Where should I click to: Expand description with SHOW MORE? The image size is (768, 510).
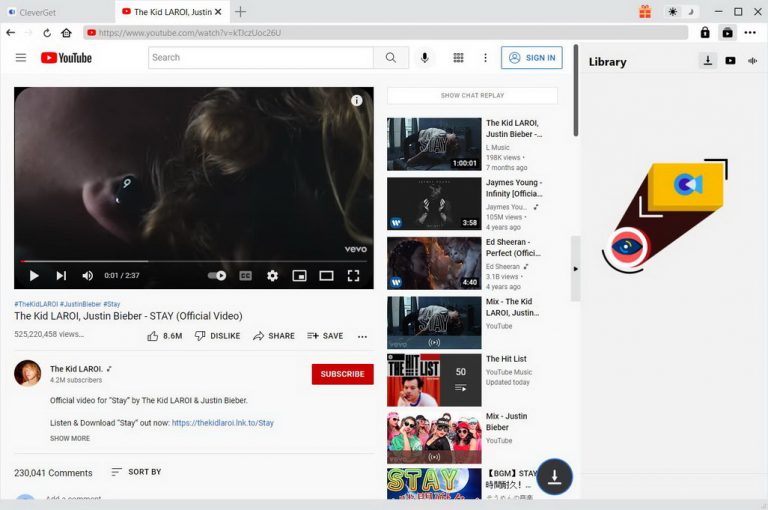pyautogui.click(x=70, y=438)
